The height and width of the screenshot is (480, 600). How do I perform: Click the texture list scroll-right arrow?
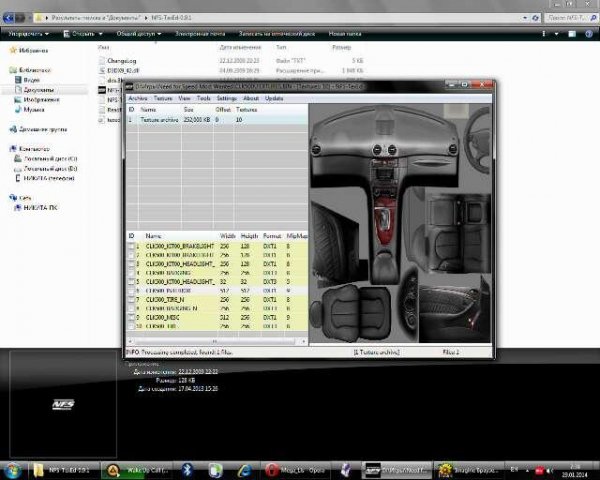(x=304, y=341)
